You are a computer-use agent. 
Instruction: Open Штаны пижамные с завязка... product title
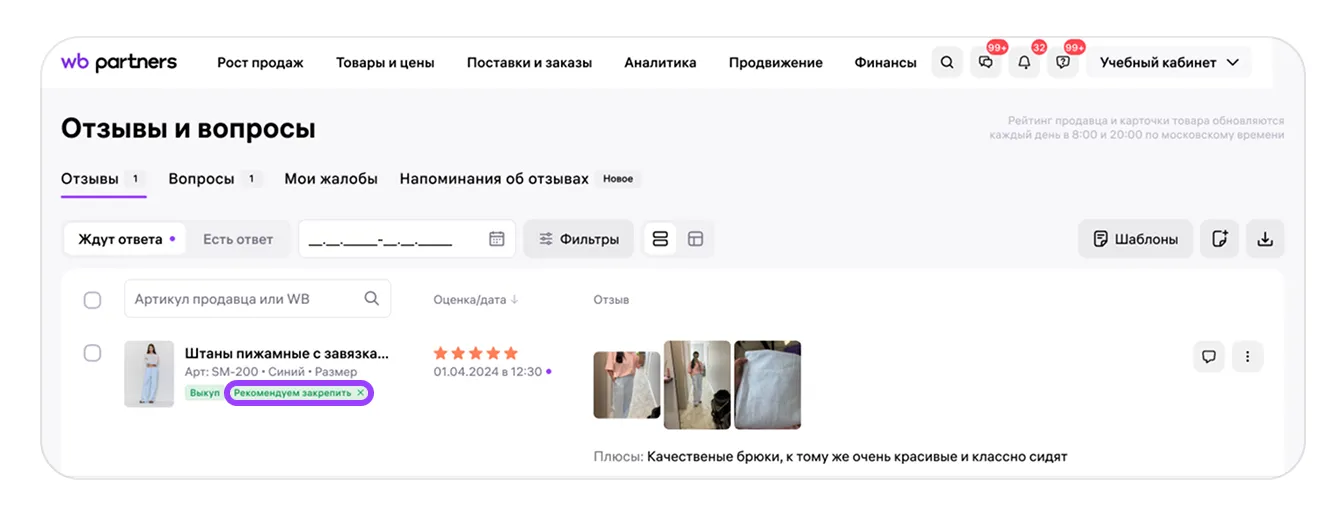tap(287, 353)
